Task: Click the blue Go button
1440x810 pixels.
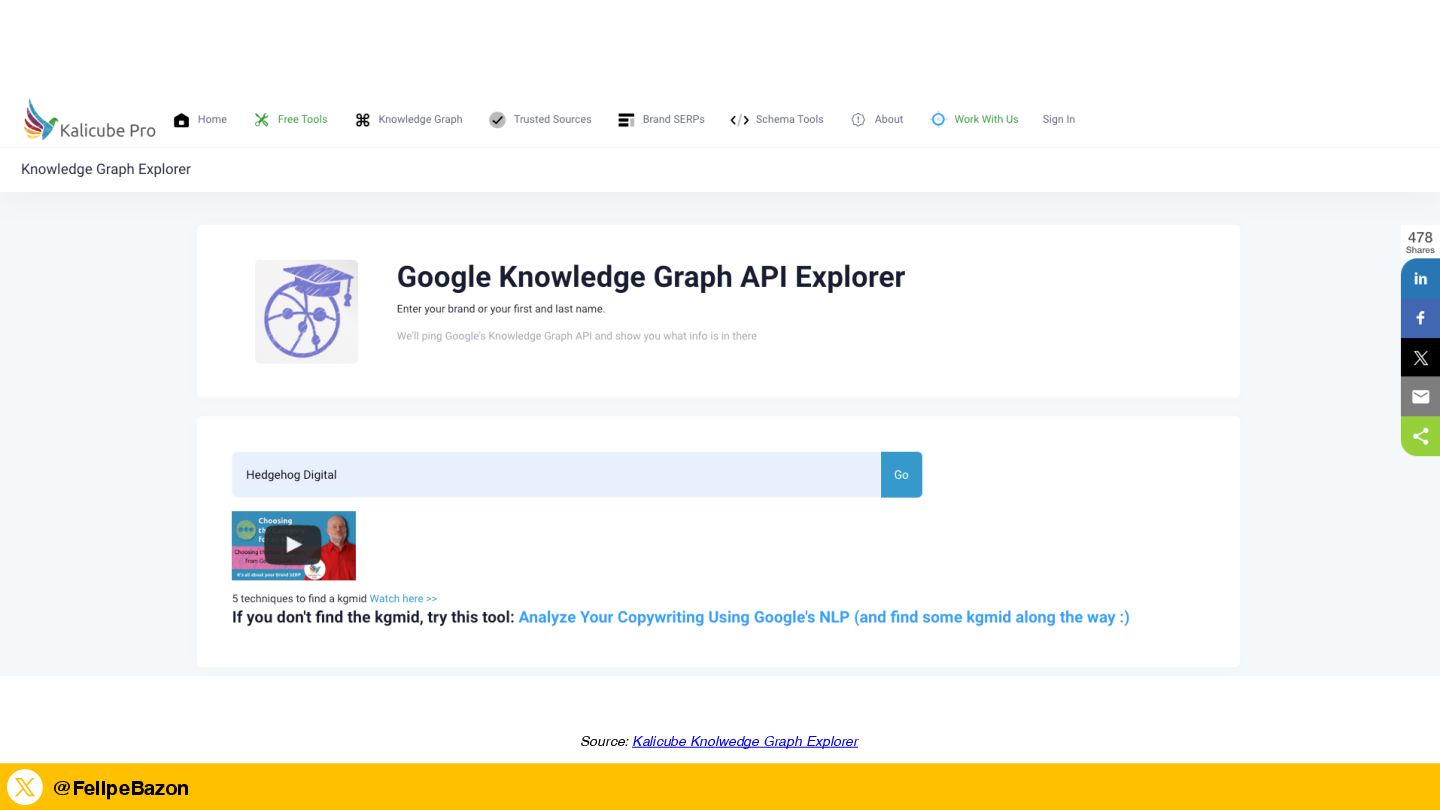Action: pos(901,475)
